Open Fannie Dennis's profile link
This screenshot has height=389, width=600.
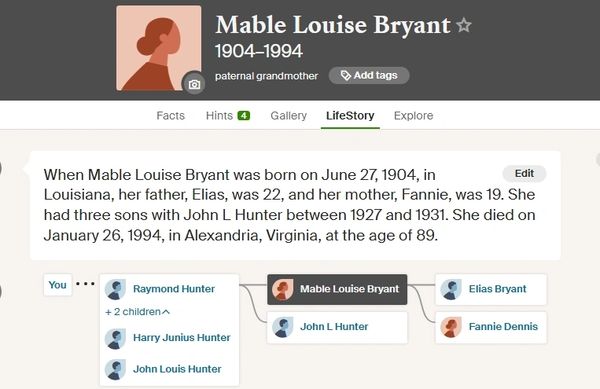pos(503,327)
